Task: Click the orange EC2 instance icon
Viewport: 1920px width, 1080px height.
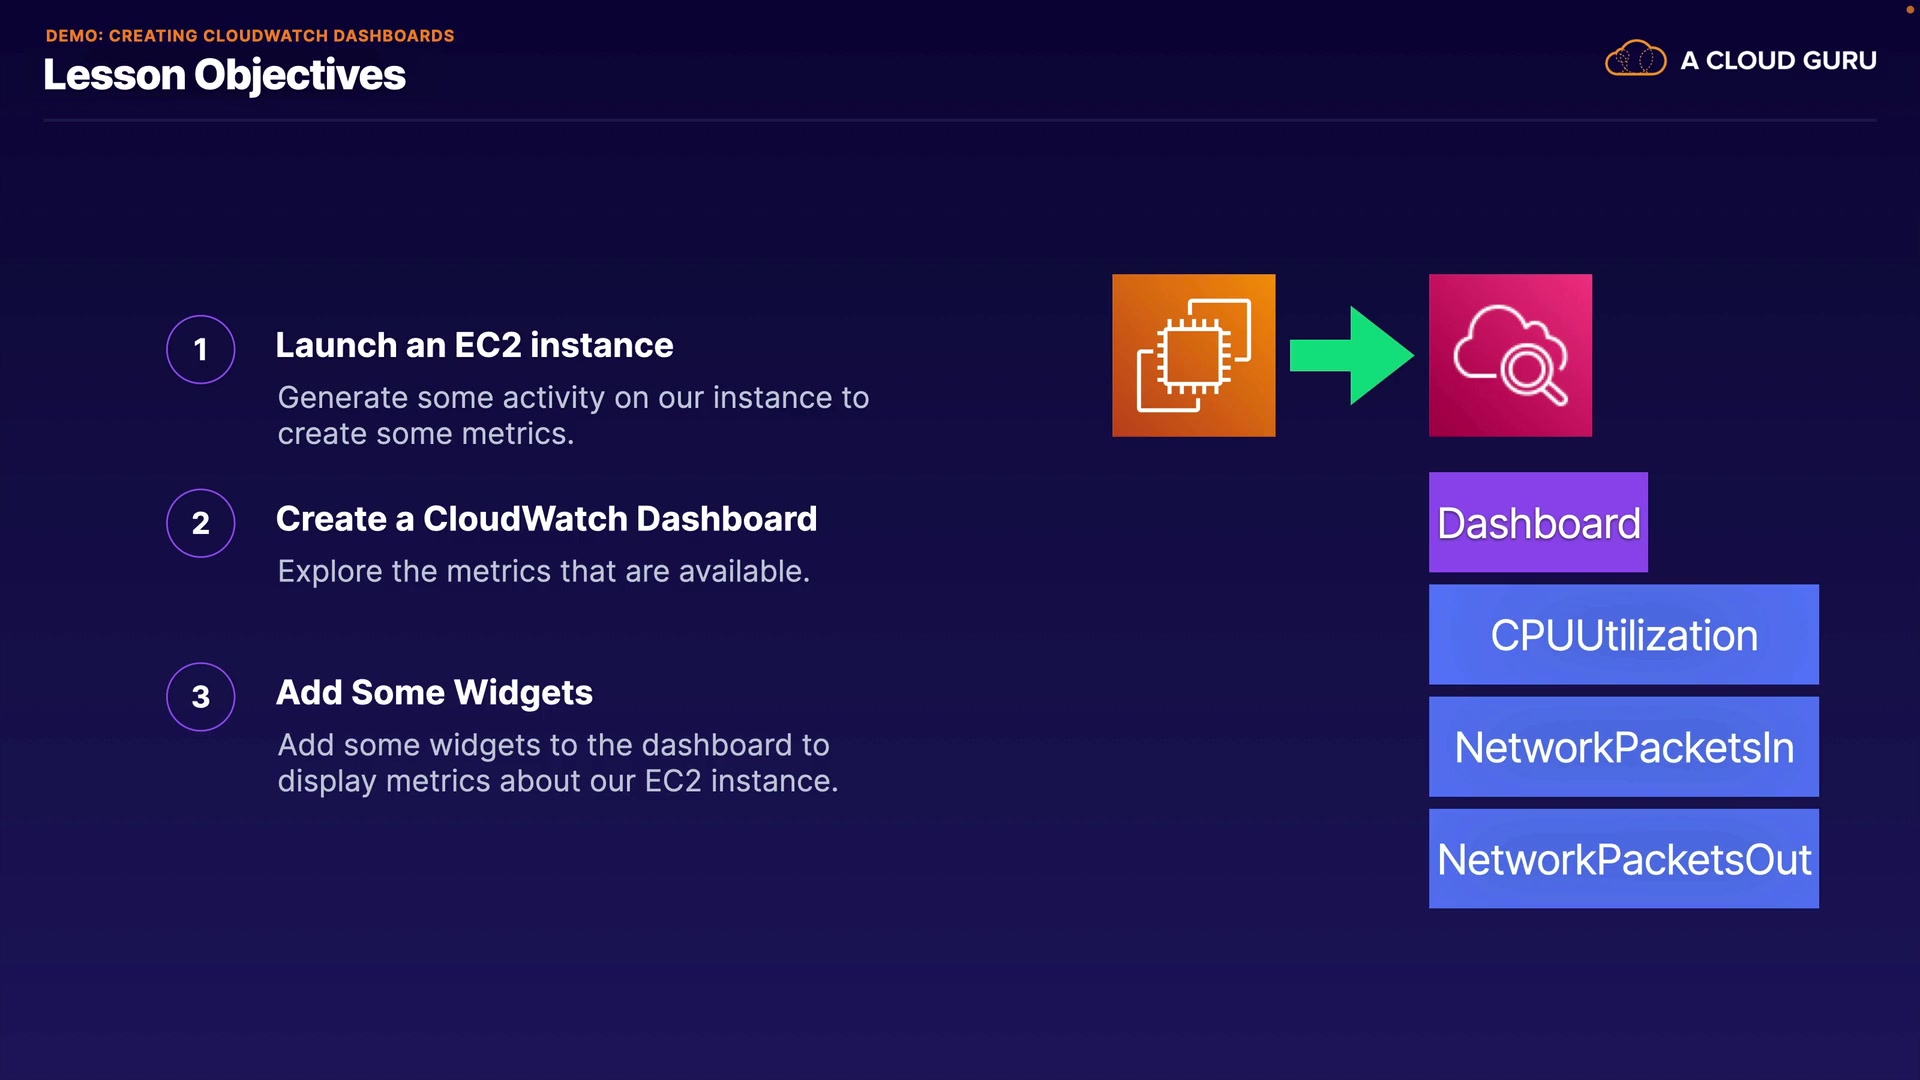Action: click(x=1193, y=355)
